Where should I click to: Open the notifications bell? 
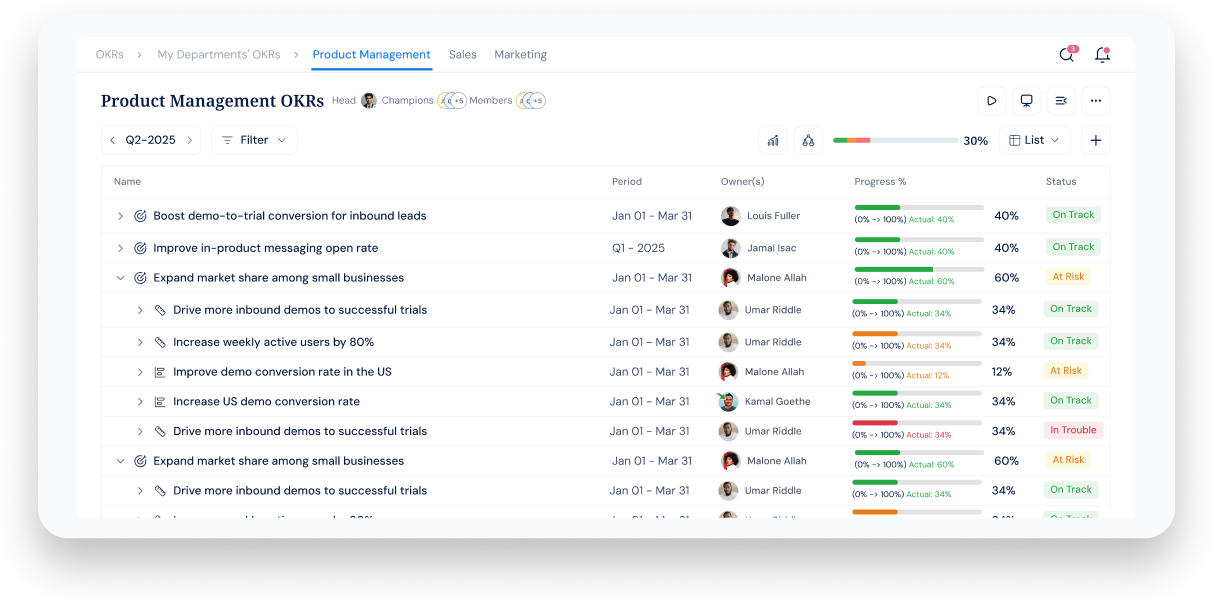[x=1102, y=55]
